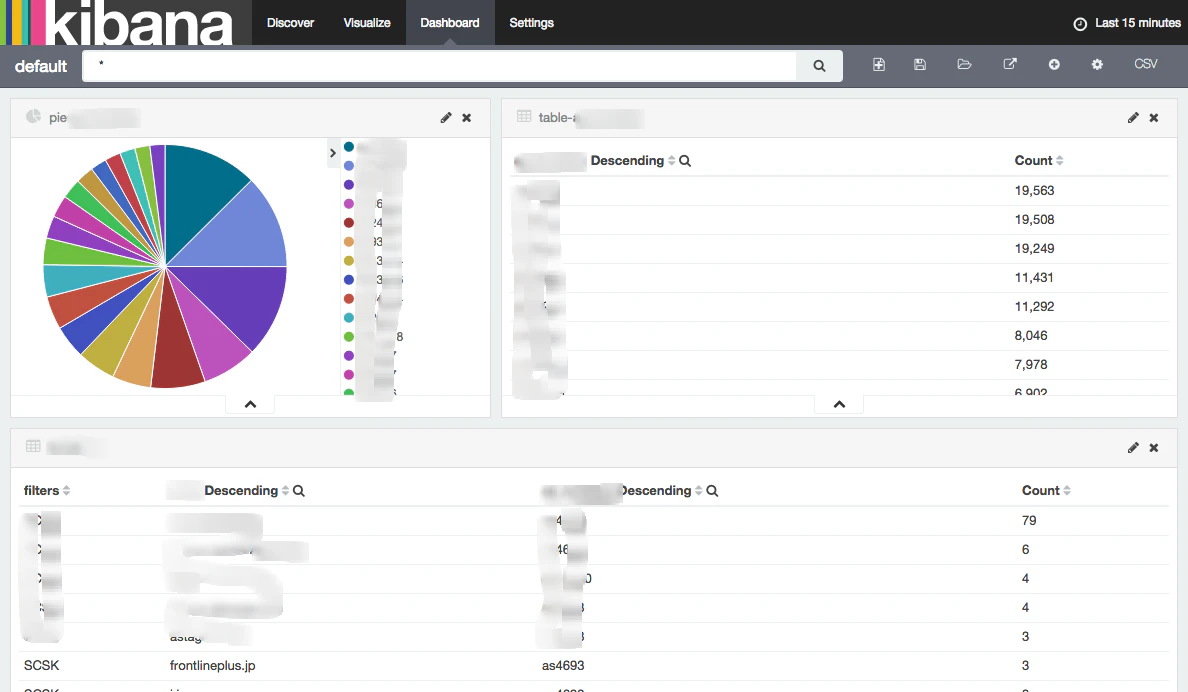Edit the pie visualization with the pencil icon

click(x=446, y=117)
